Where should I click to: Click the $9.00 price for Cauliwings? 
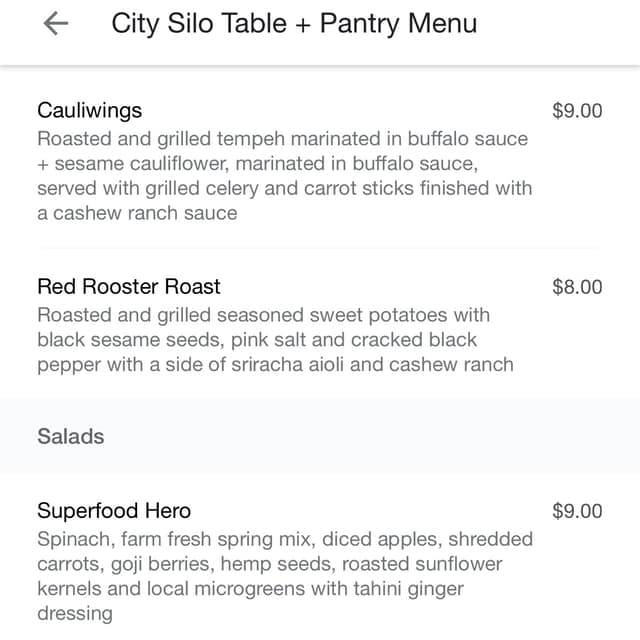tap(577, 111)
